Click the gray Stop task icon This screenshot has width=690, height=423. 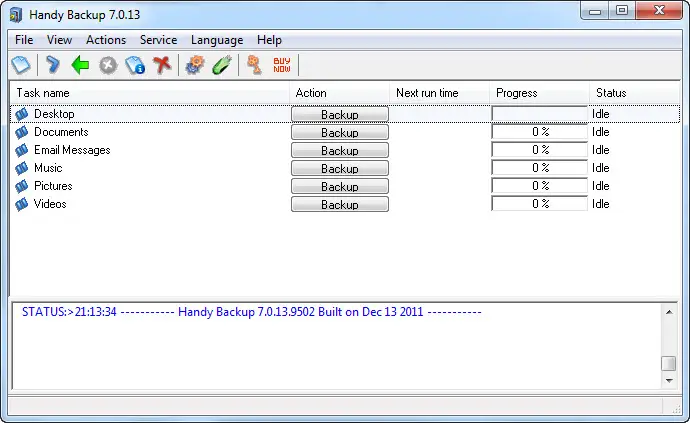108,65
